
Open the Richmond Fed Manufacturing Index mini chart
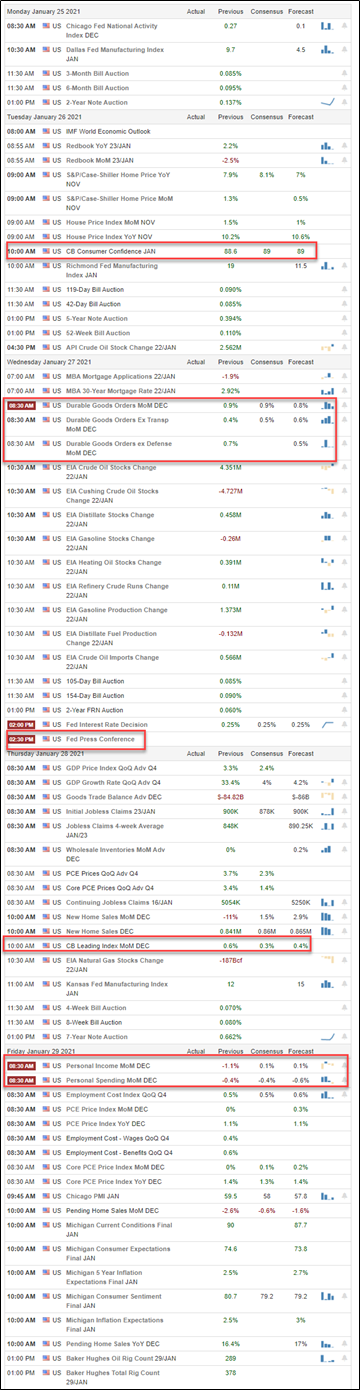[328, 266]
